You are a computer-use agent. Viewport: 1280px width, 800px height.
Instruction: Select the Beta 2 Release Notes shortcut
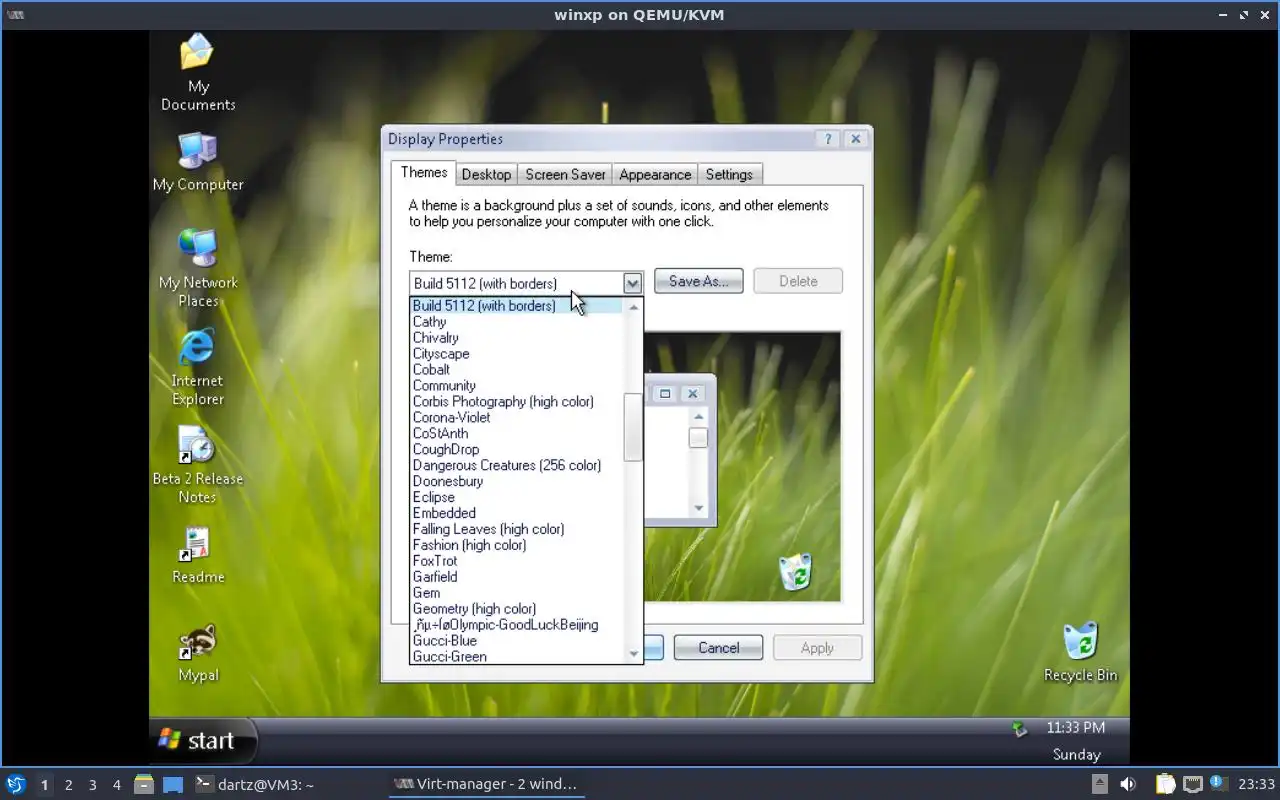[x=197, y=465]
